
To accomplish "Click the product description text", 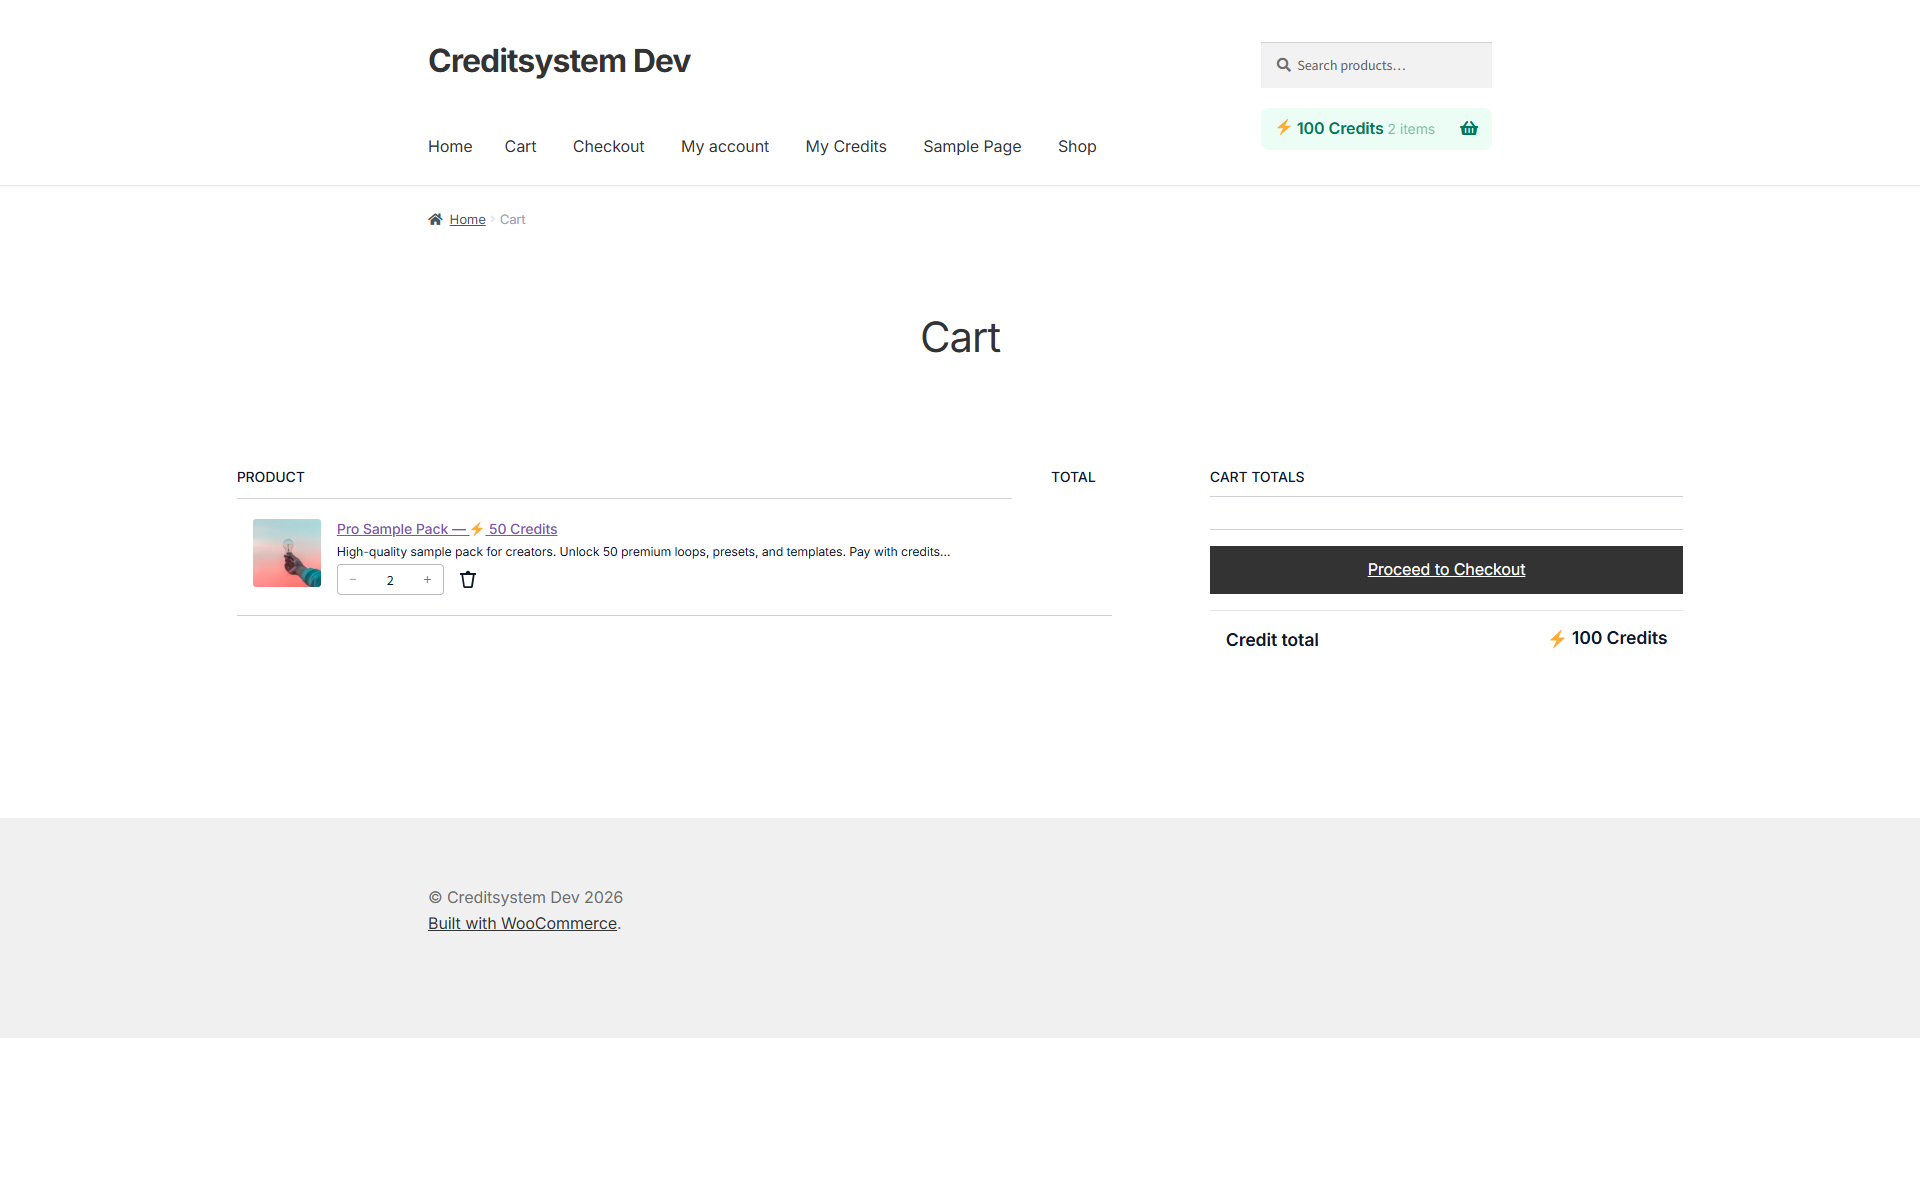I will pyautogui.click(x=643, y=552).
